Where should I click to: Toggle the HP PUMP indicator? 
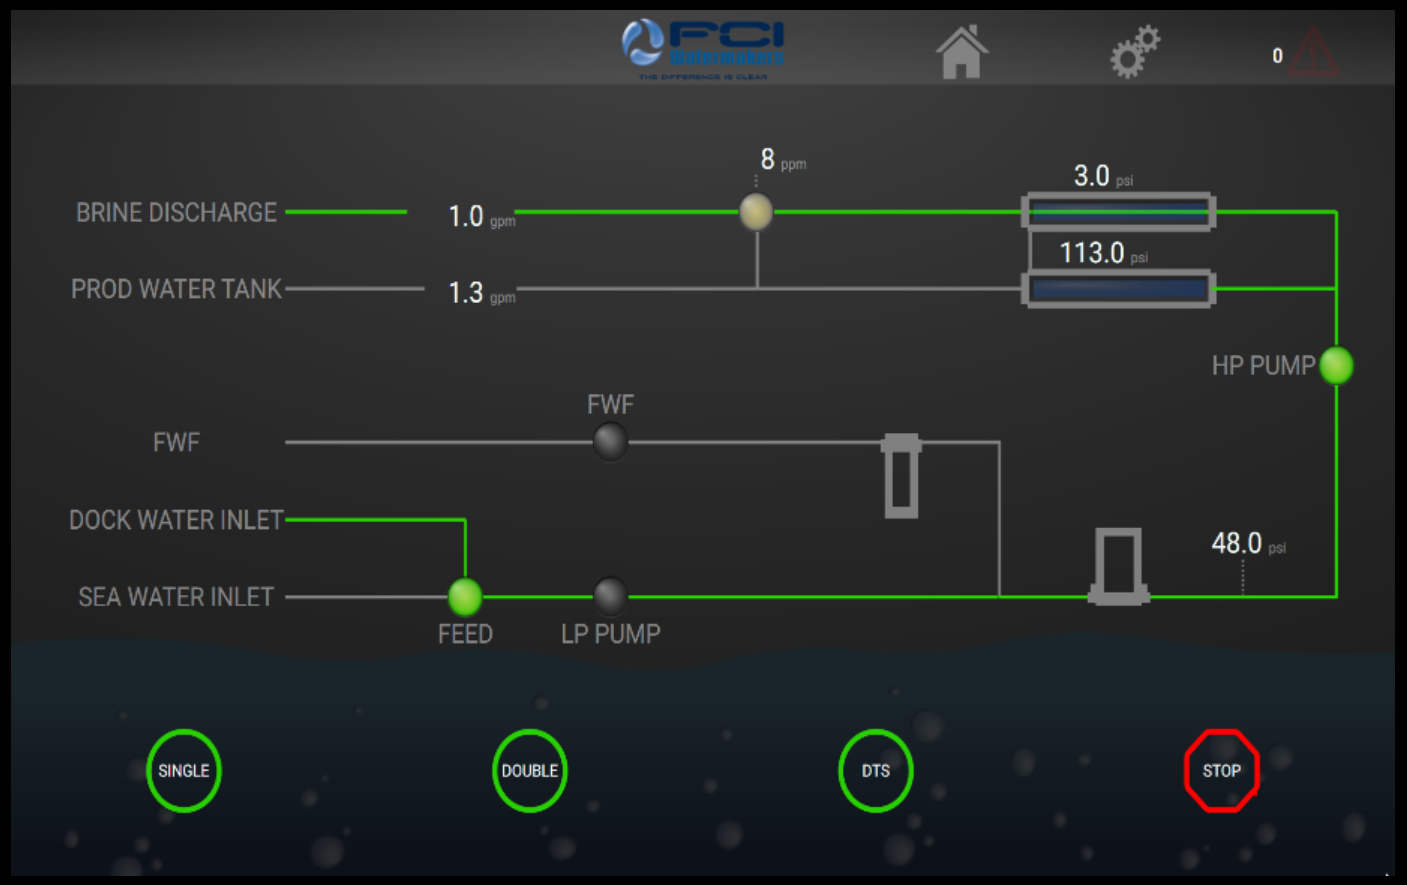[1336, 366]
